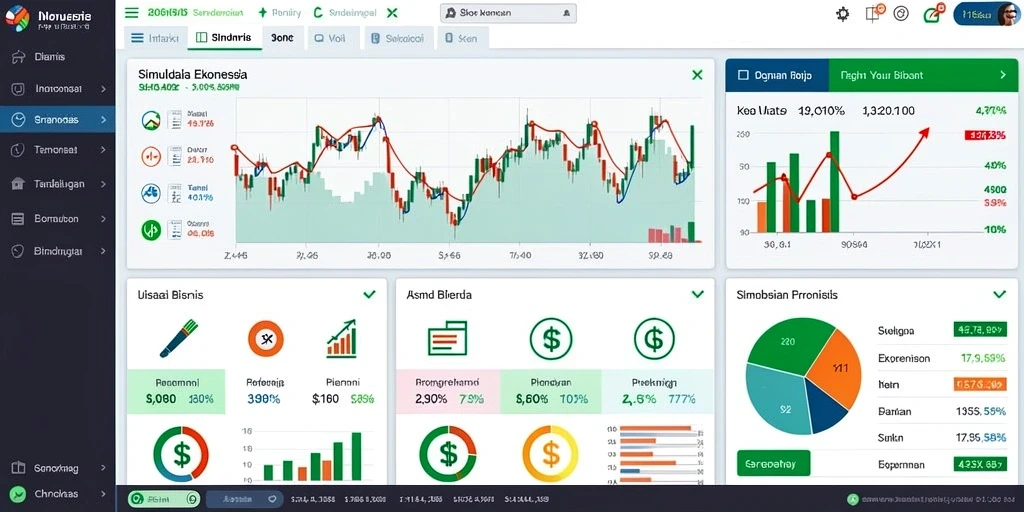Select the growing bar chart arrow icon
The image size is (1024, 512).
click(x=342, y=338)
